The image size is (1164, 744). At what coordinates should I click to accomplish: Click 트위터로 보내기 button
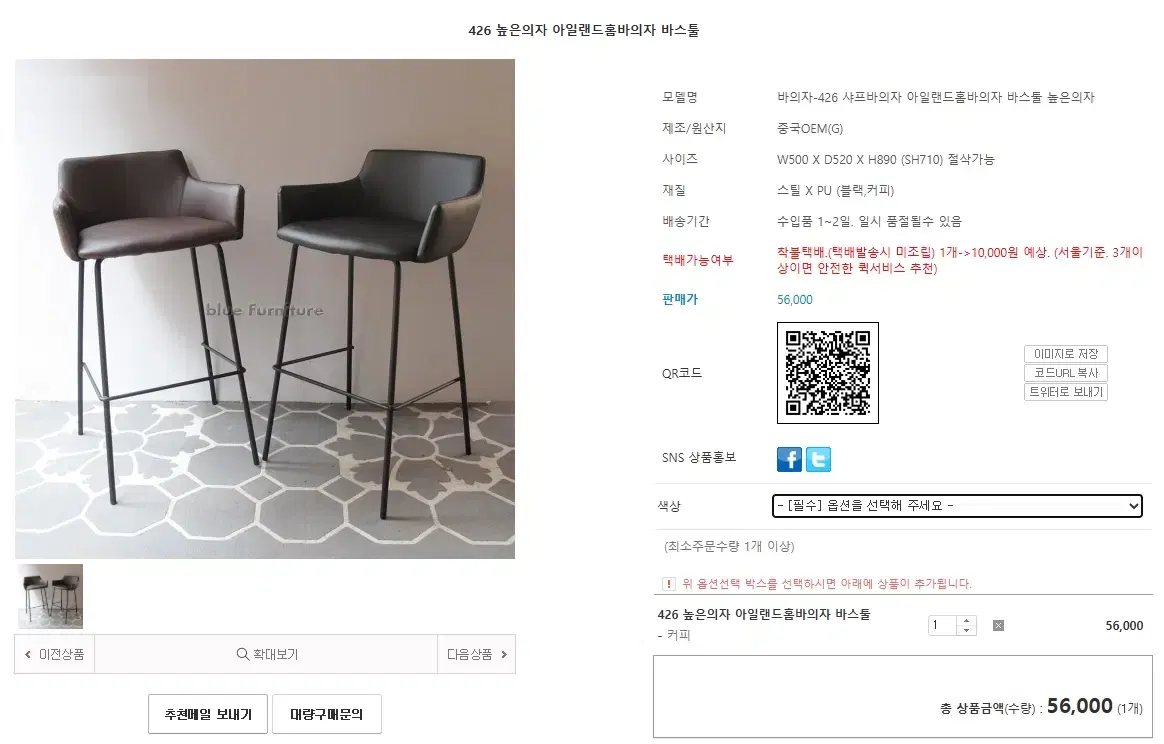[1065, 392]
